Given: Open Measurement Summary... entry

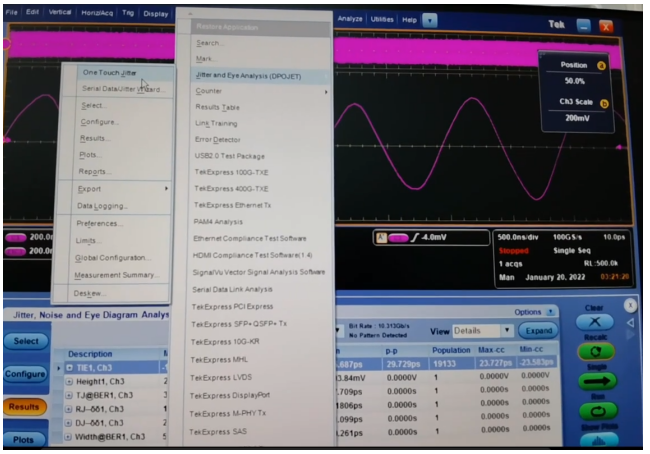Looking at the screenshot, I should coord(116,275).
